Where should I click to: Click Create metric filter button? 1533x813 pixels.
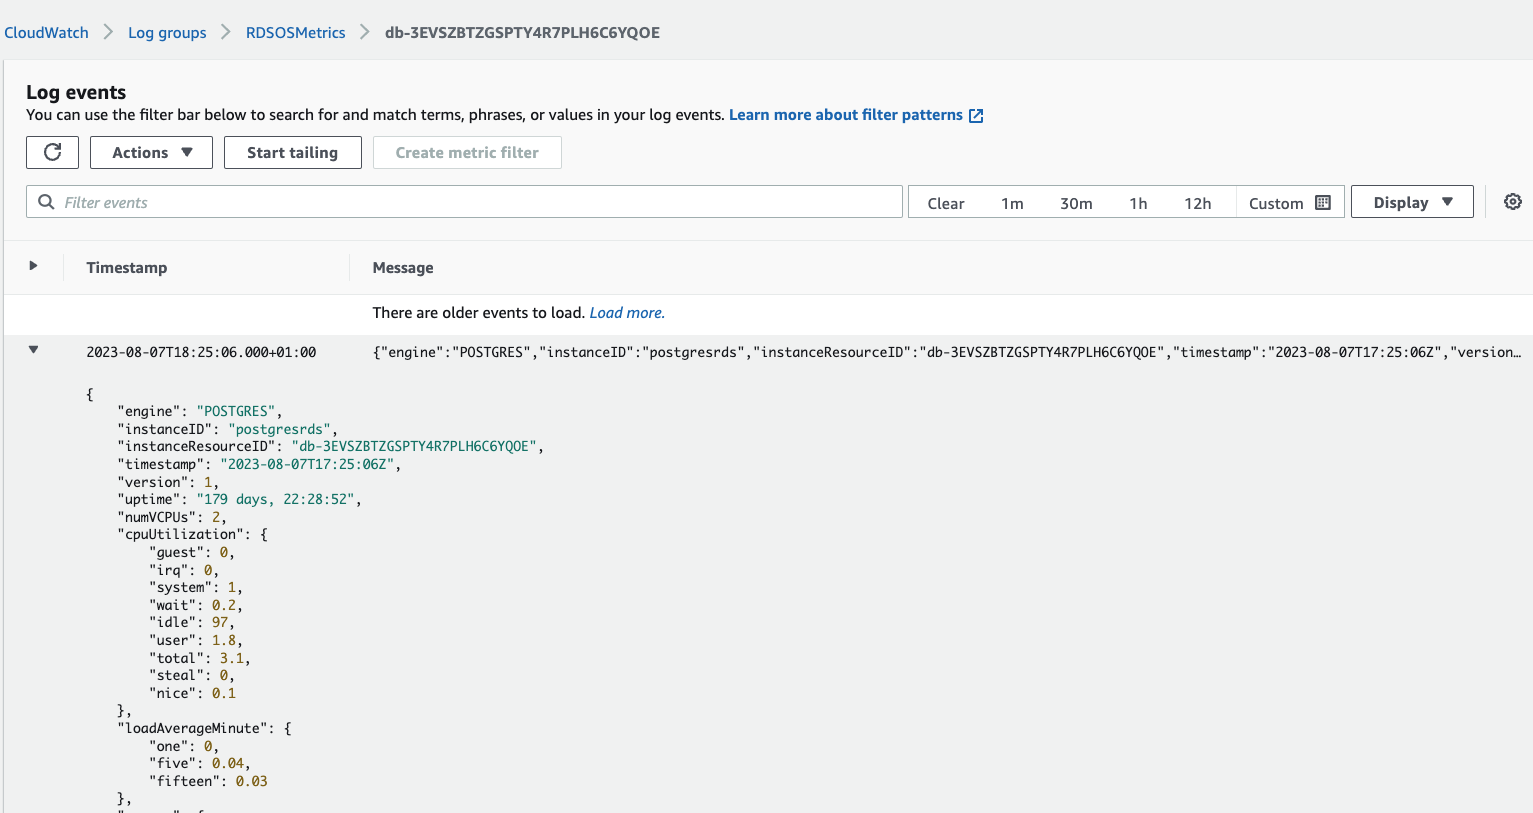467,152
